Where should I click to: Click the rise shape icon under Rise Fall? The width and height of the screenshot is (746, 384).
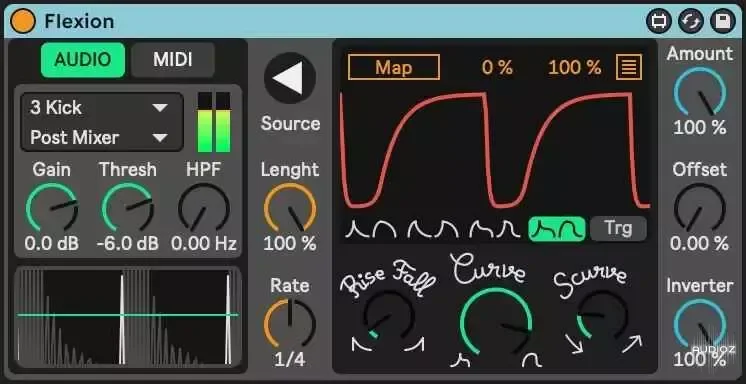click(414, 344)
